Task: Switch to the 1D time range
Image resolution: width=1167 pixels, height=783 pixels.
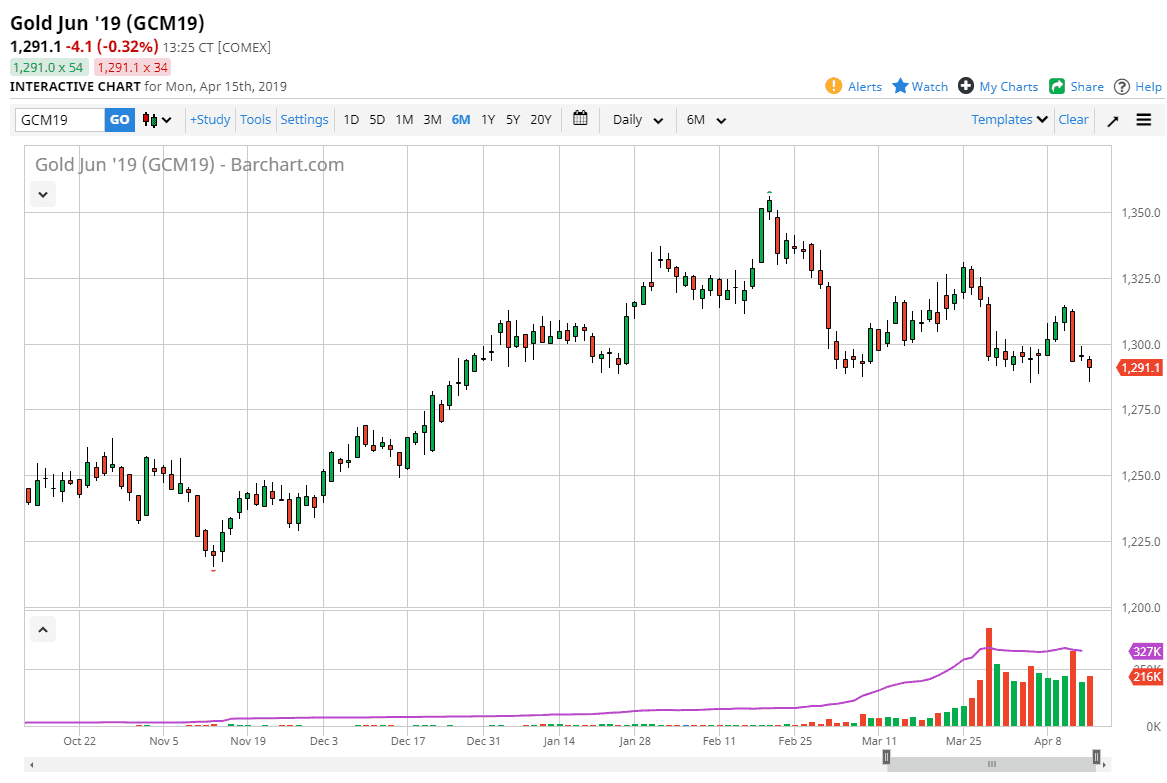Action: (x=351, y=119)
